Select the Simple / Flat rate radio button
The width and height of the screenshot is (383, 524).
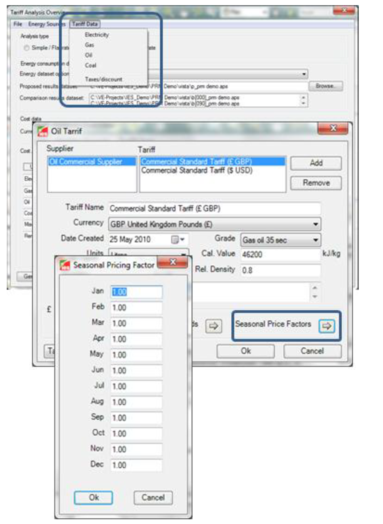pyautogui.click(x=26, y=48)
